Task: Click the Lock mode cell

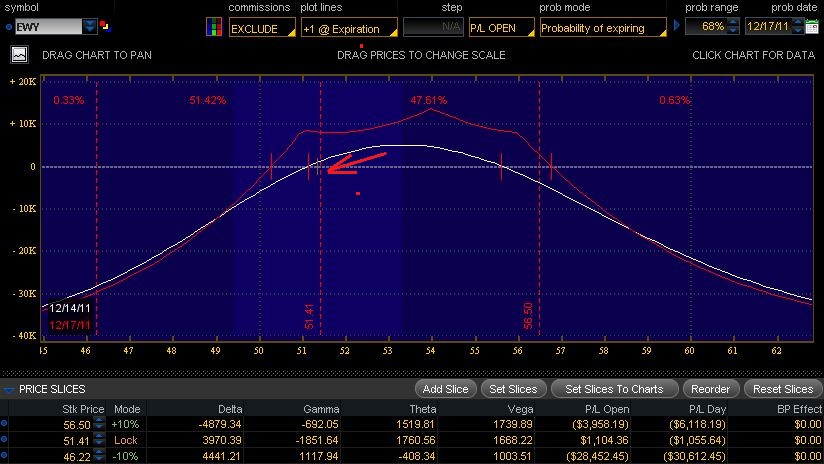Action: click(x=126, y=440)
